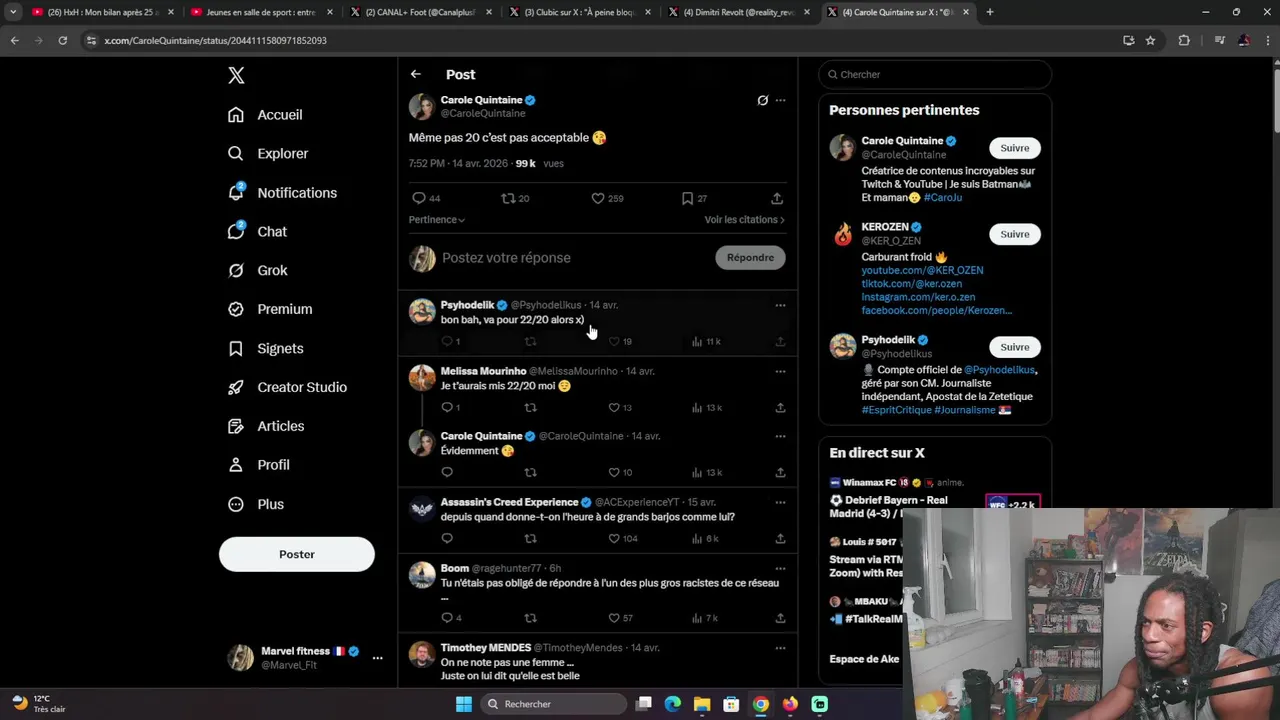Follow KEROZEN with Suivre button
The image size is (1280, 720).
tap(1015, 234)
